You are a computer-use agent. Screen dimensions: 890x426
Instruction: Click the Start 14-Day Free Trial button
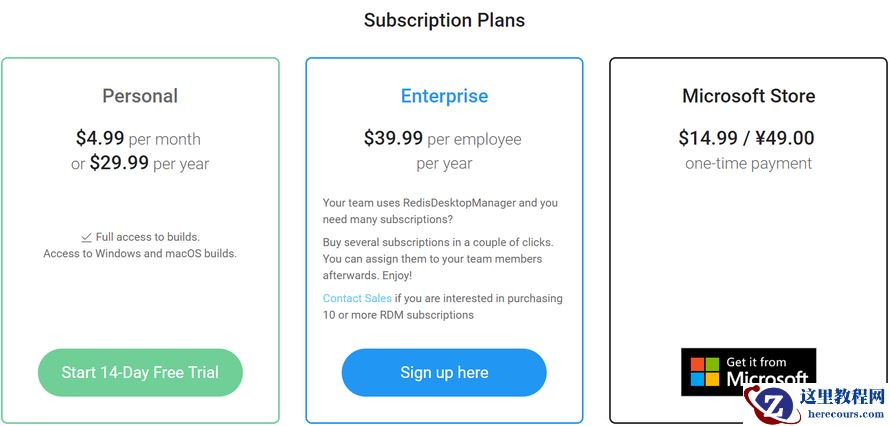coord(140,372)
